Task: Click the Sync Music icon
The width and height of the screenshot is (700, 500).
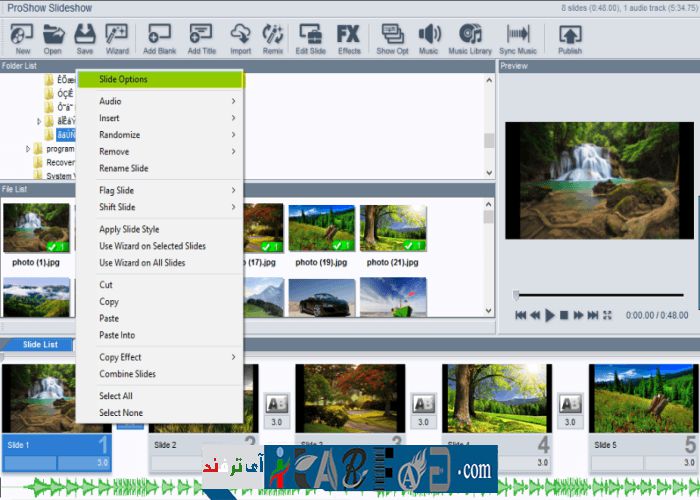Action: 518,36
